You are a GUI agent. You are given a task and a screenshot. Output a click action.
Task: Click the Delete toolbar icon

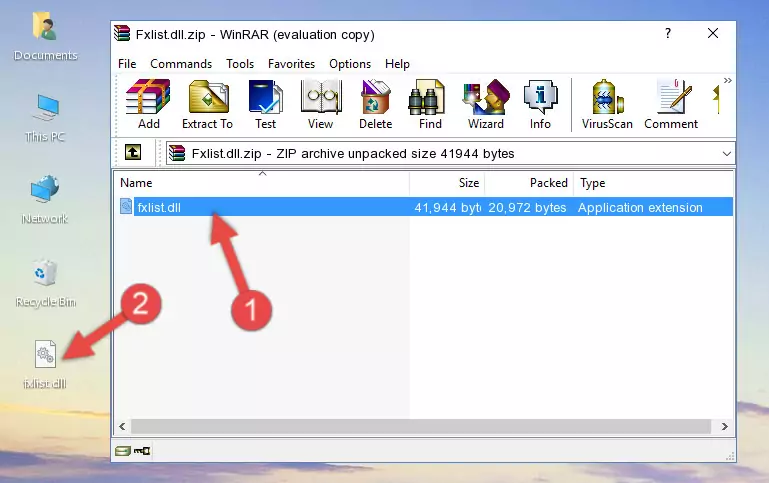pyautogui.click(x=375, y=104)
